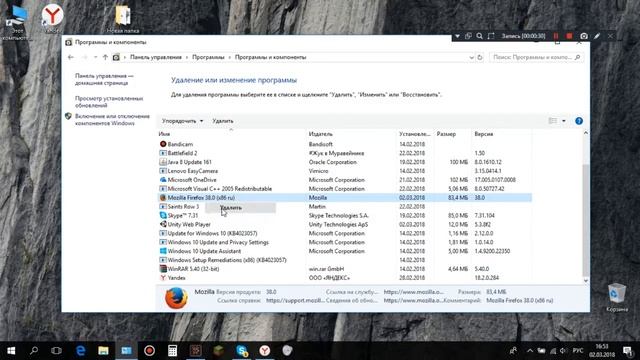The height and width of the screenshot is (360, 640).
Task: Expand the address bar history dropdown
Action: point(471,58)
